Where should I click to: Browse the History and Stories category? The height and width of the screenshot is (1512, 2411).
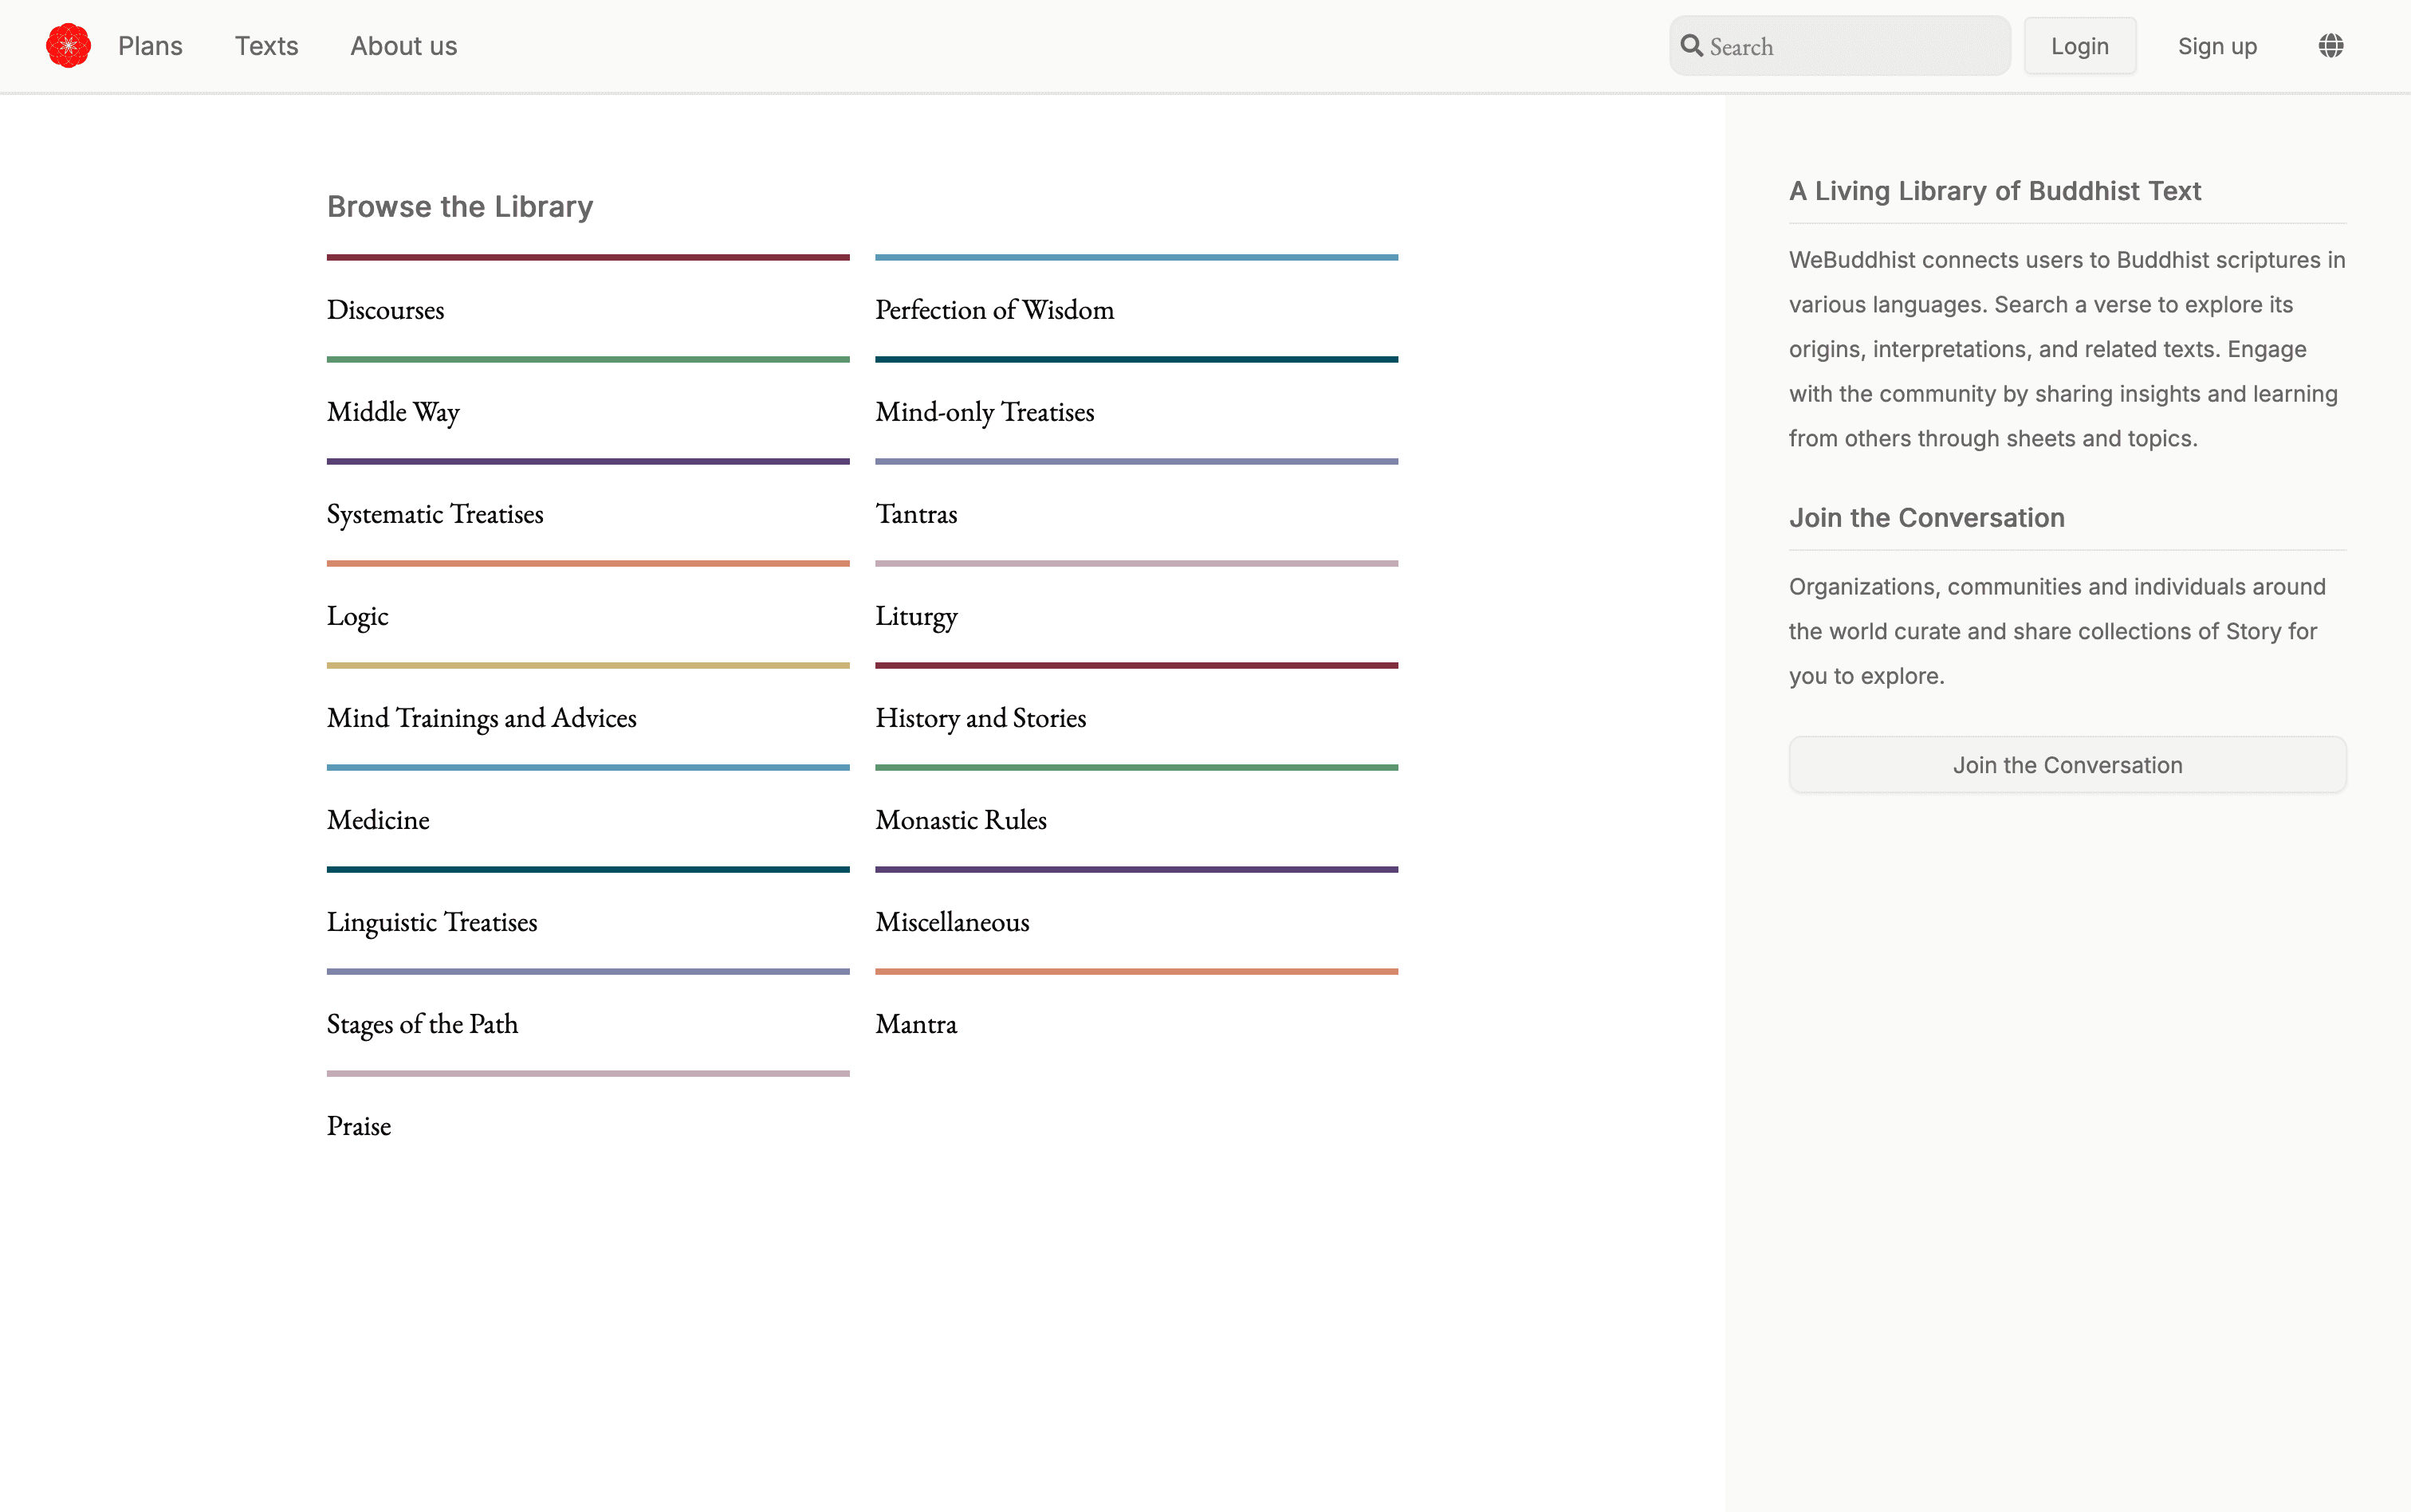pos(980,718)
